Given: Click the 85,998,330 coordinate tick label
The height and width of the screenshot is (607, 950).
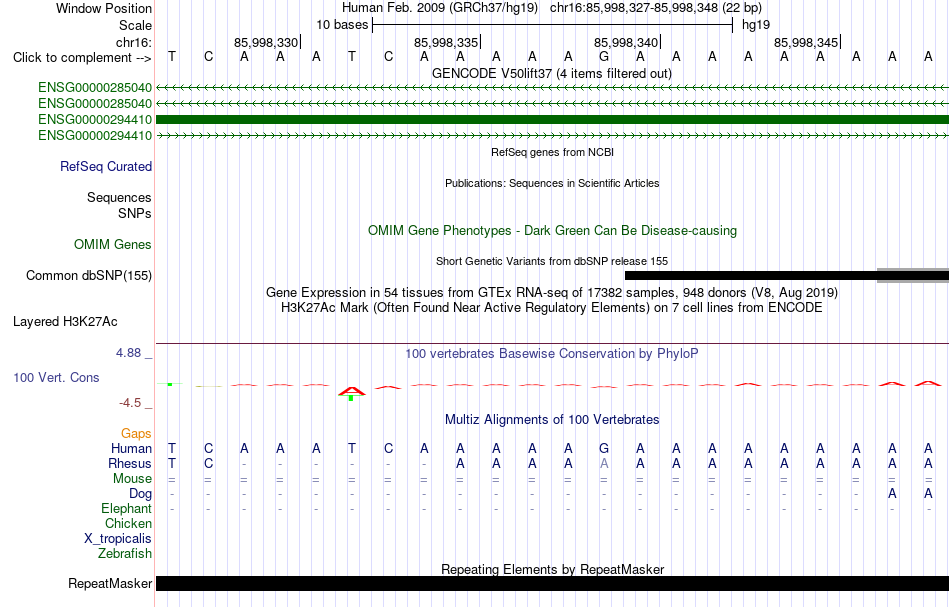Looking at the screenshot, I should (266, 42).
